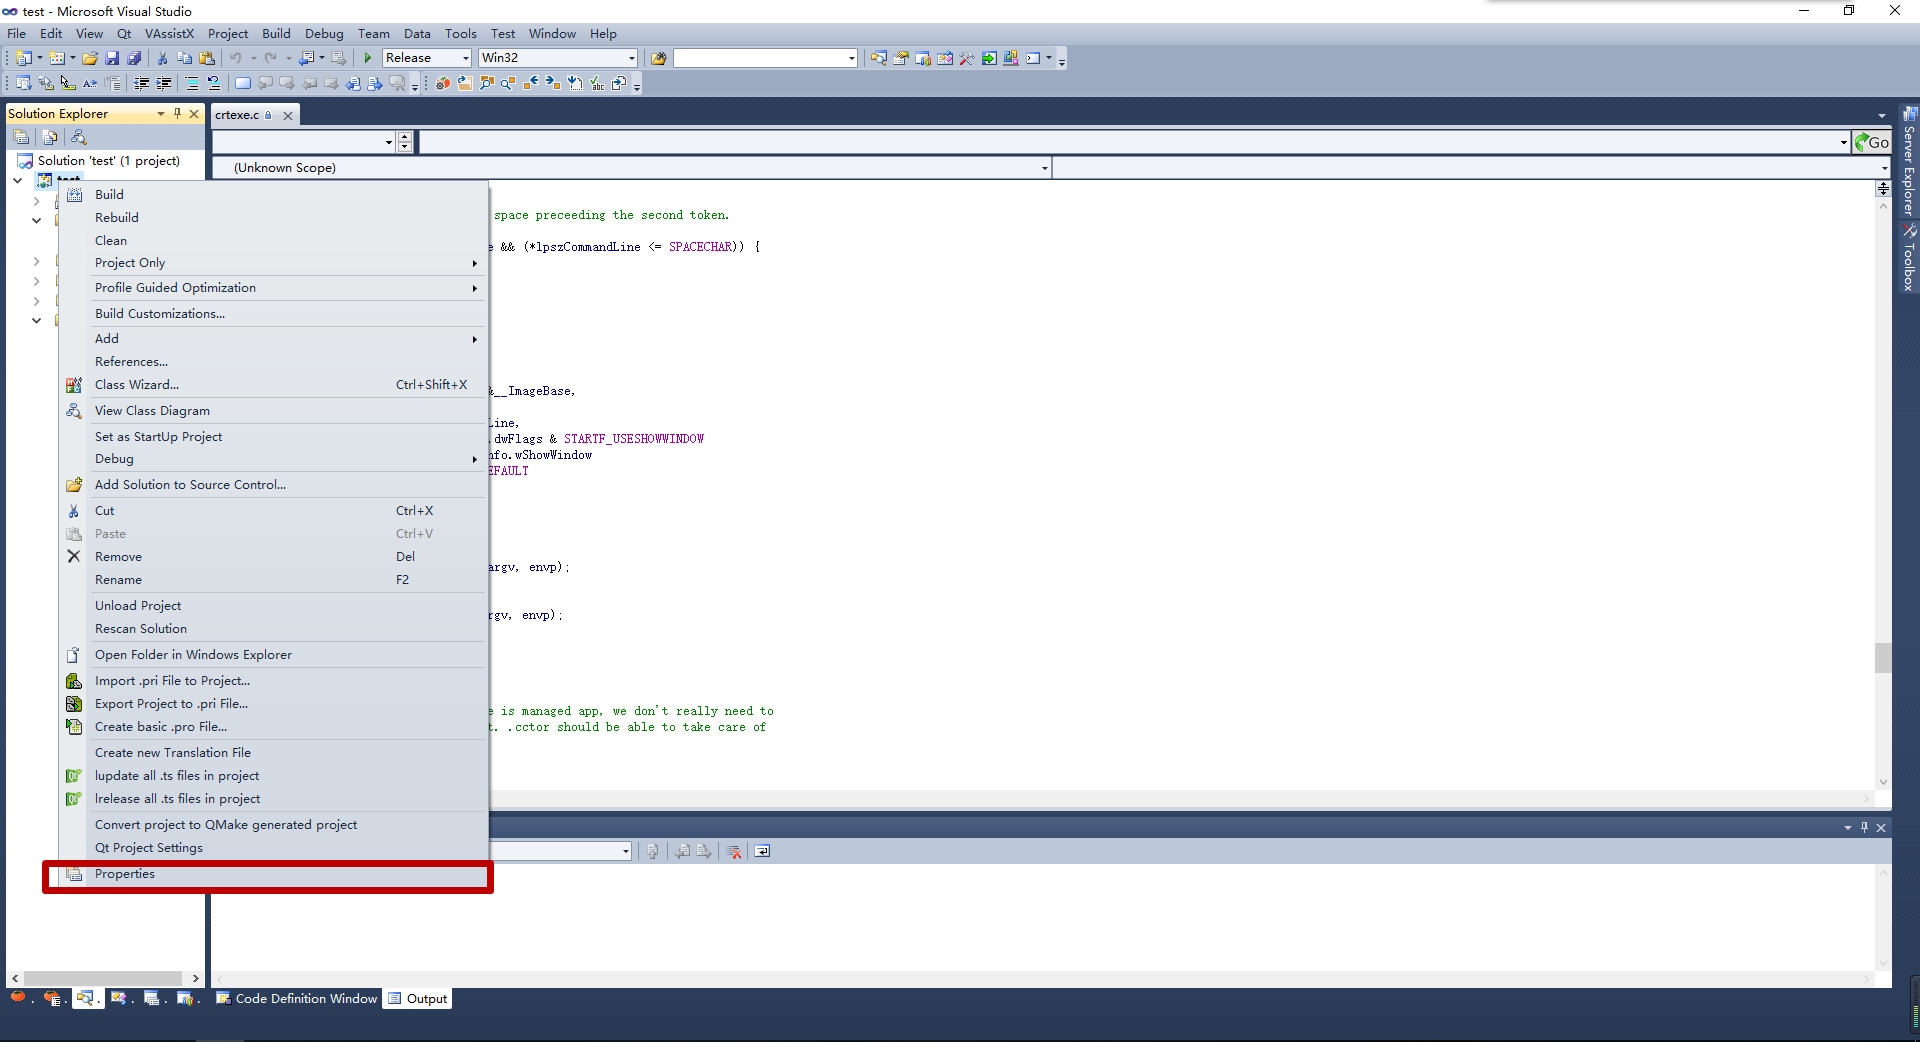
Task: Click Solution Explorer Properties toolbar icon
Action: click(x=21, y=137)
